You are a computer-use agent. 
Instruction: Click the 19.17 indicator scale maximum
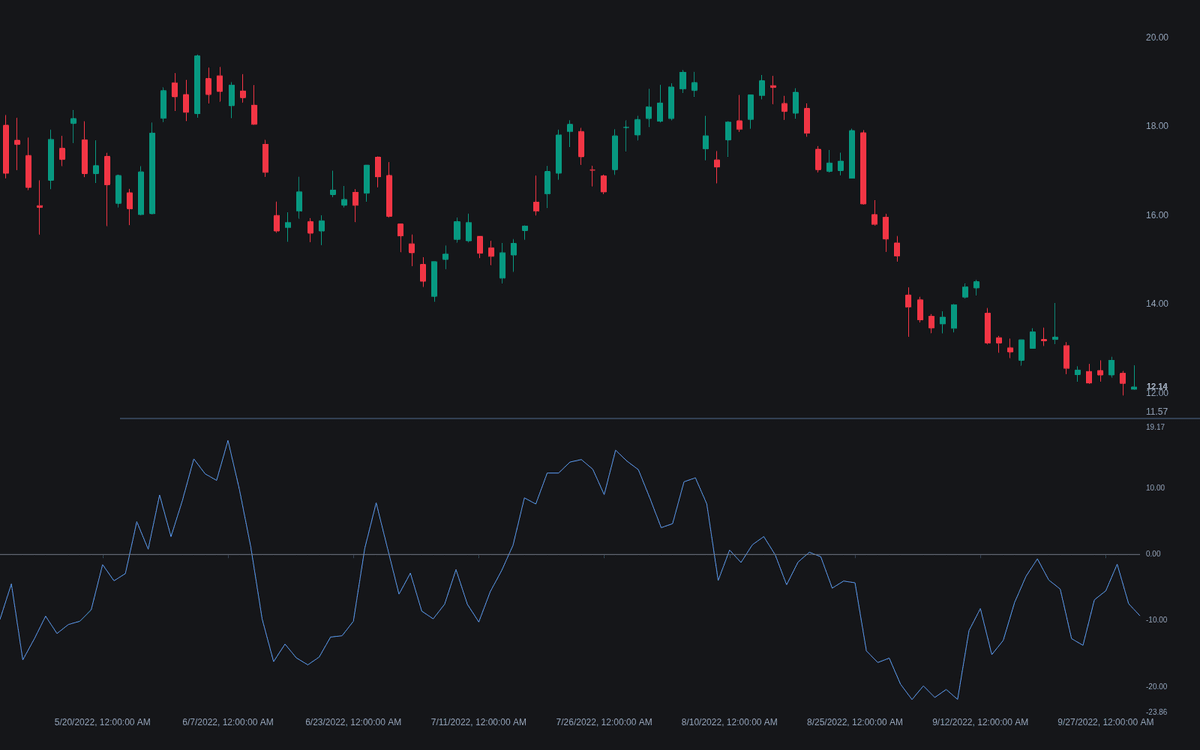[1155, 427]
